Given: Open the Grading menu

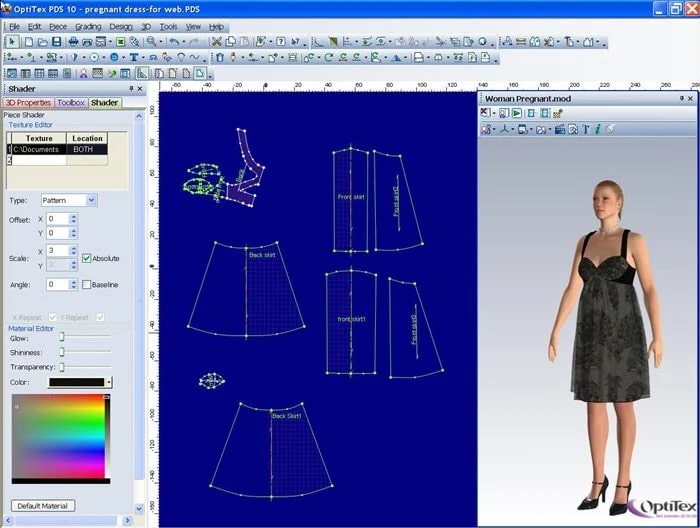Looking at the screenshot, I should (x=88, y=27).
